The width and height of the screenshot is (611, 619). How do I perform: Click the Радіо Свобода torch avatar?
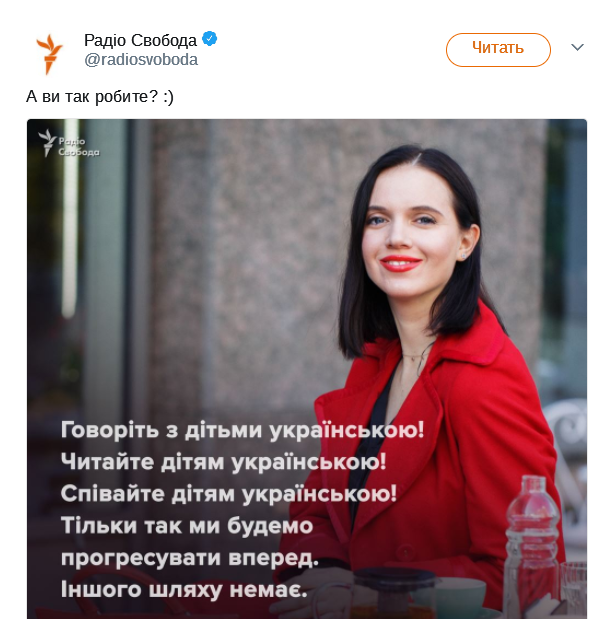pyautogui.click(x=49, y=54)
